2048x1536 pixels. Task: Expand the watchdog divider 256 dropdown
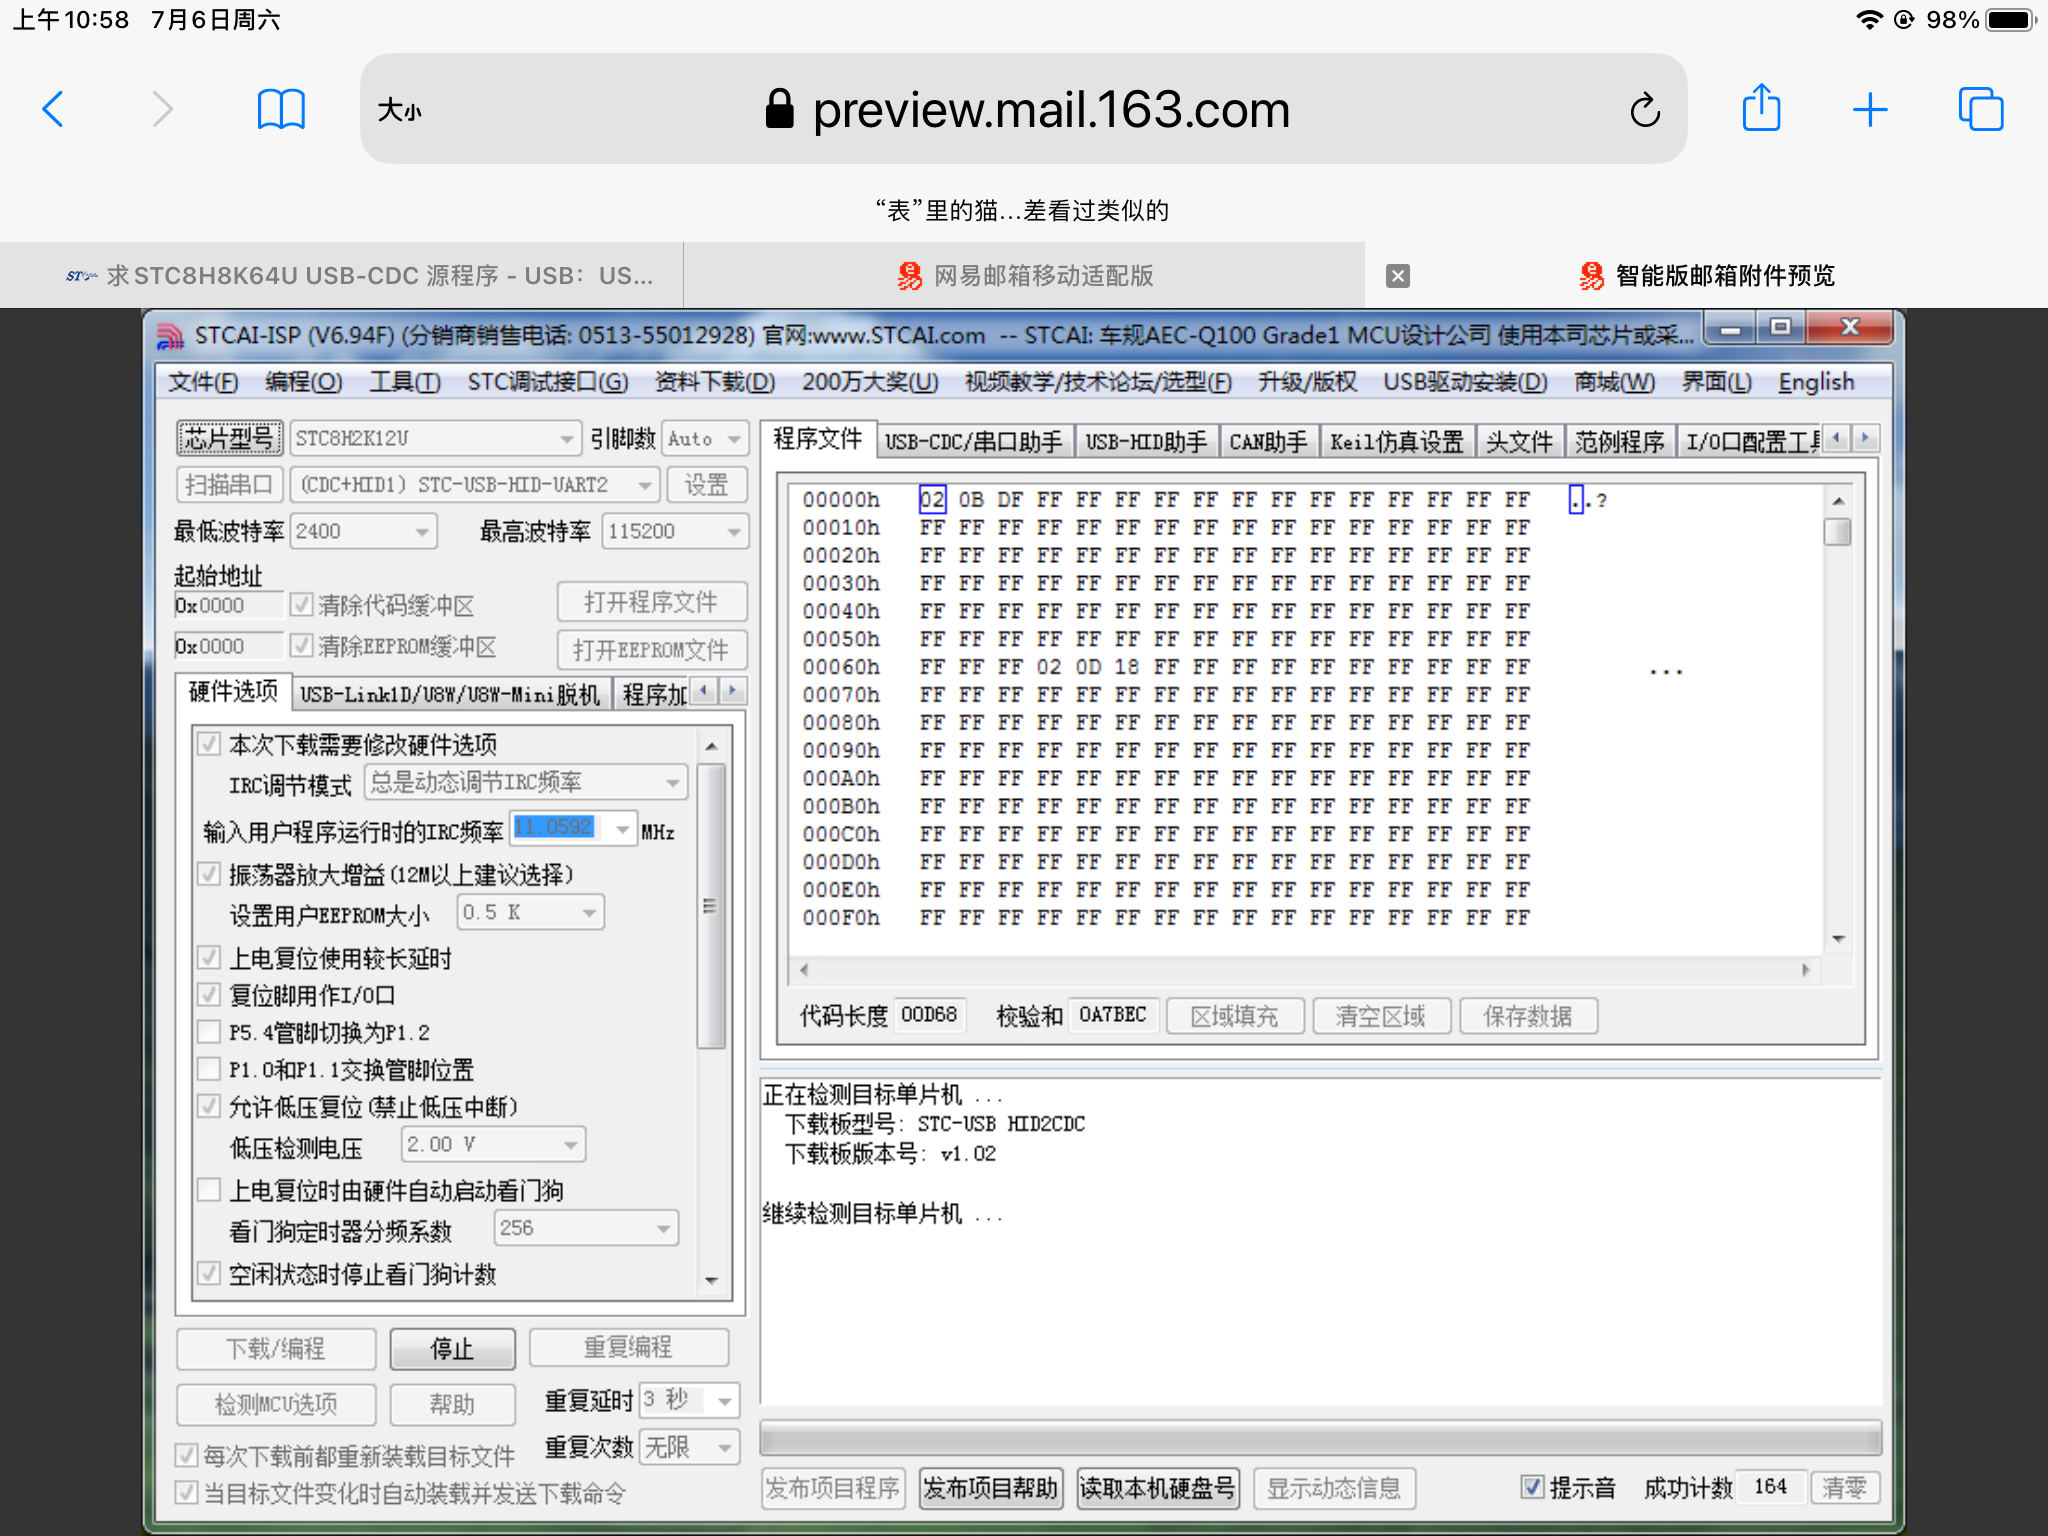(x=664, y=1228)
